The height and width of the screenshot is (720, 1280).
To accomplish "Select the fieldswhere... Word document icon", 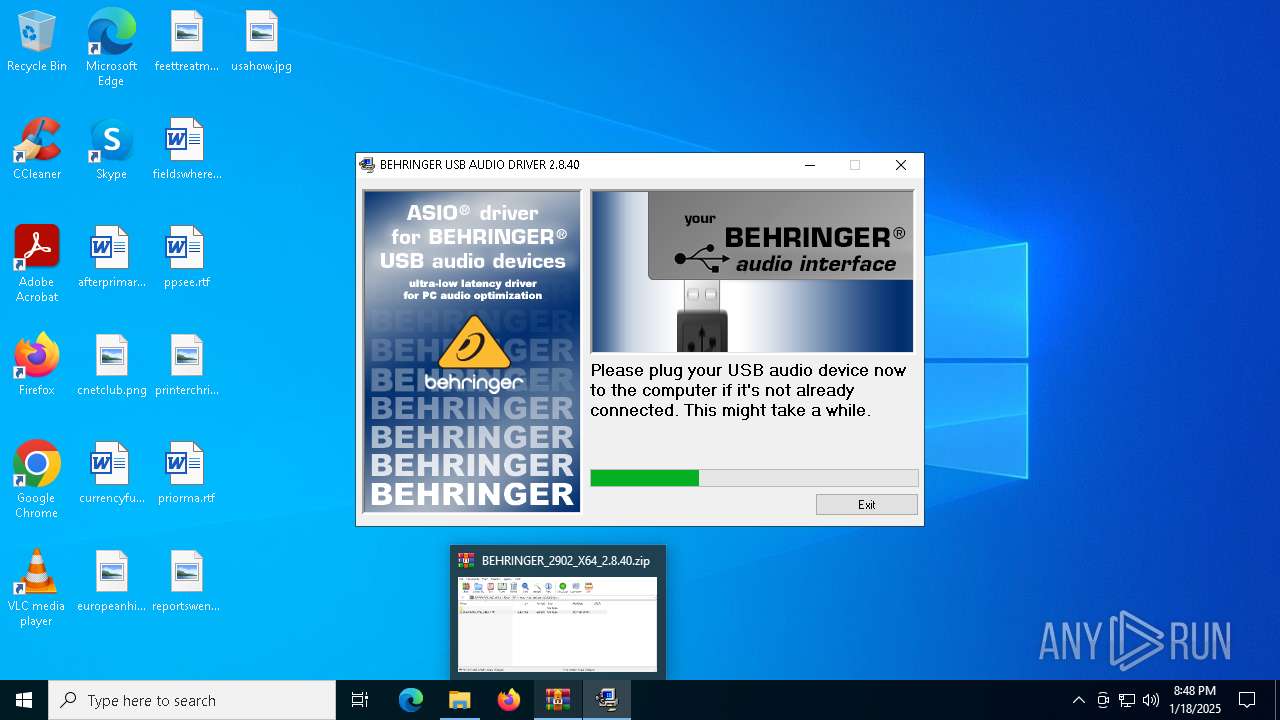I will tap(186, 150).
